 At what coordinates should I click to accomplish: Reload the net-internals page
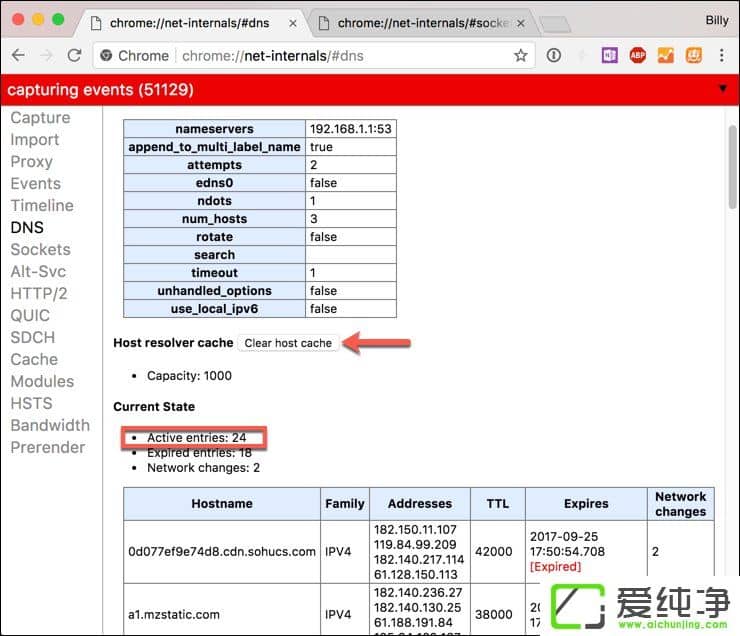(74, 56)
